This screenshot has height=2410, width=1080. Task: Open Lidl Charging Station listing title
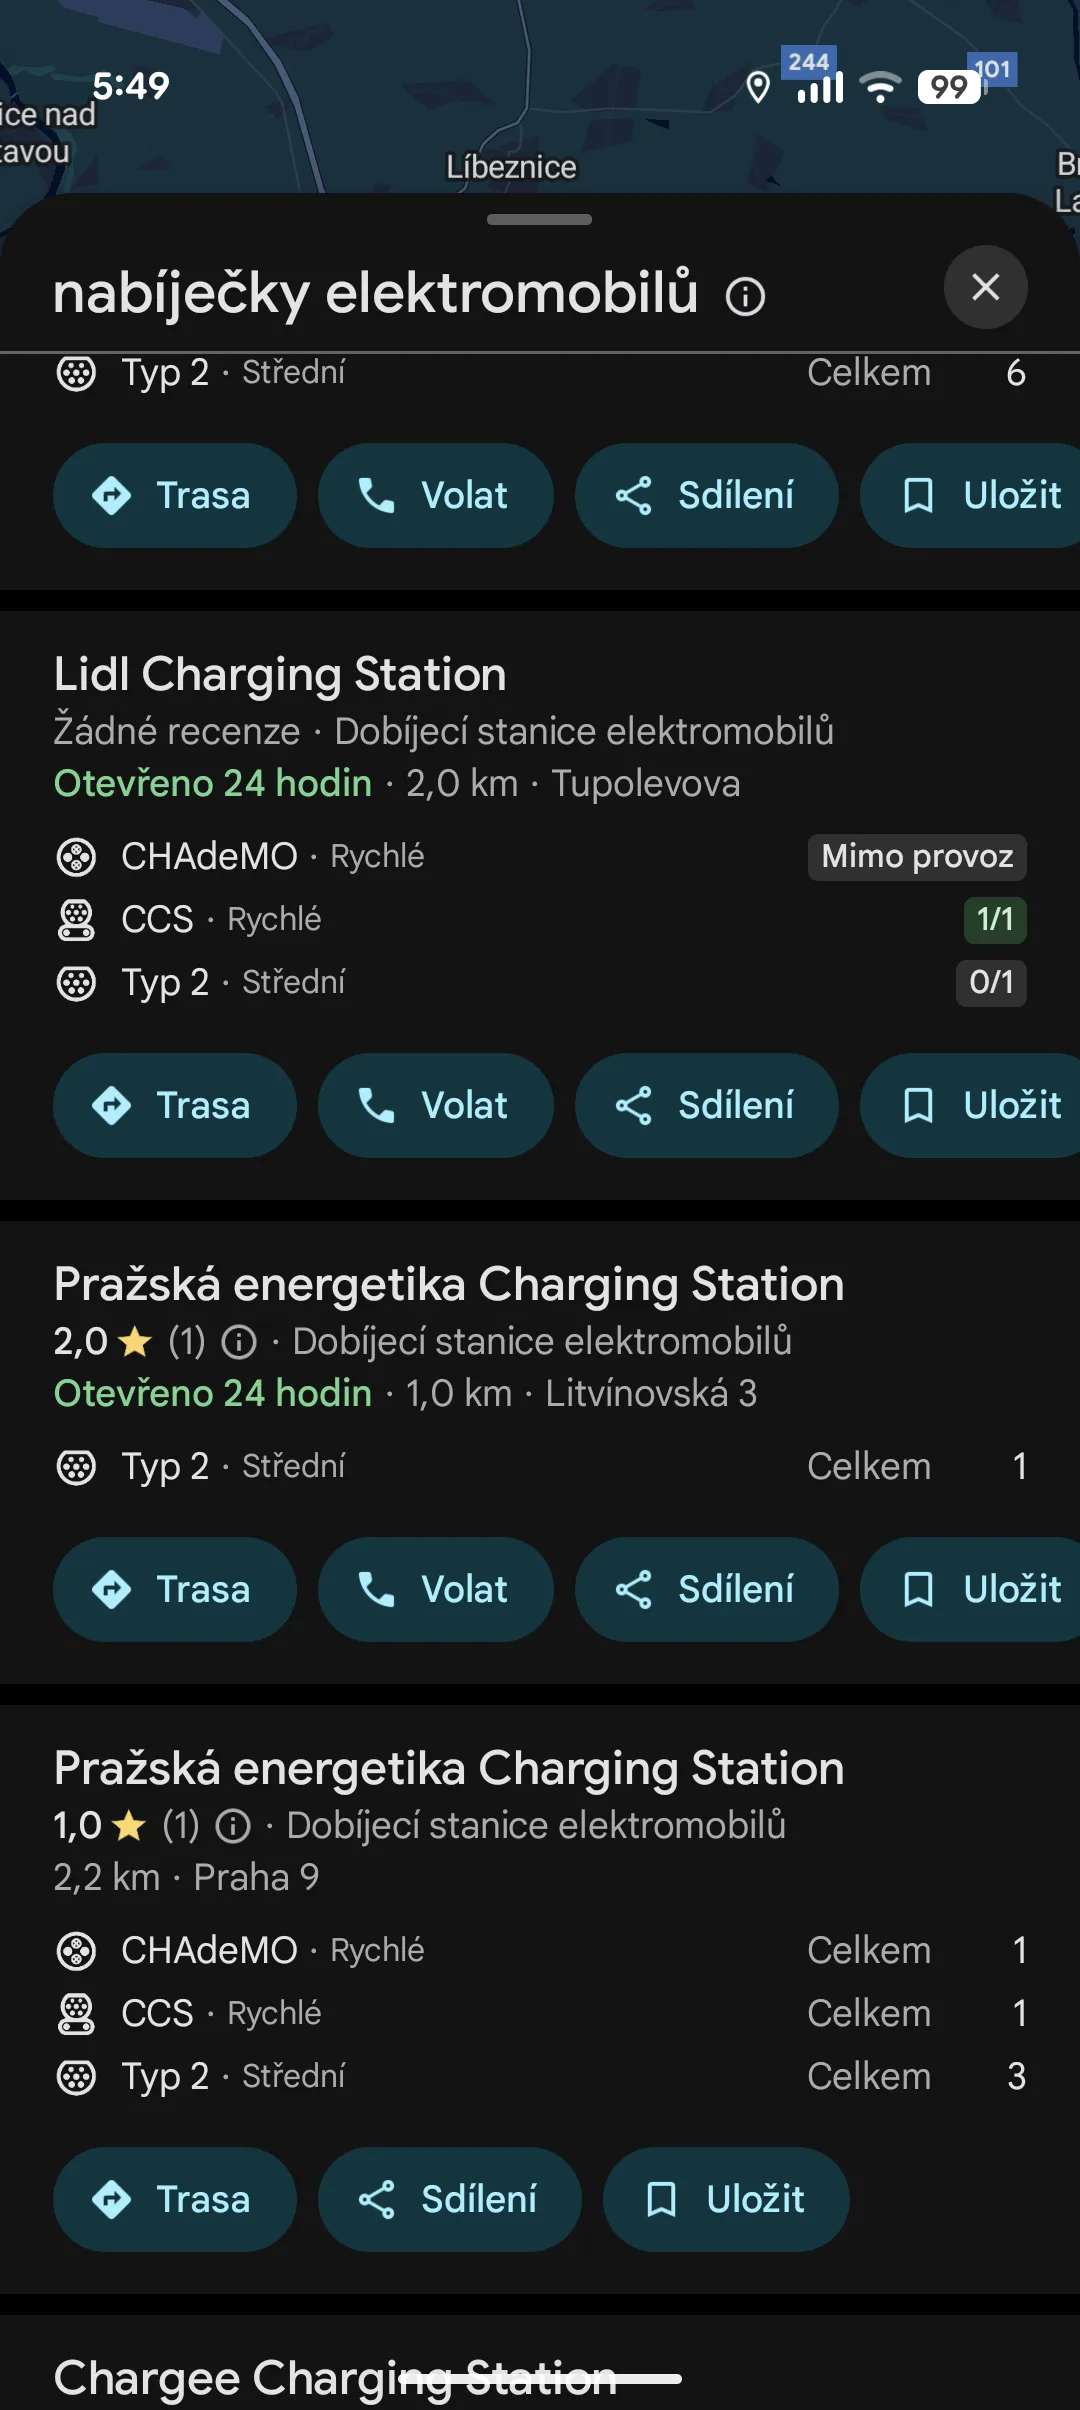coord(280,674)
